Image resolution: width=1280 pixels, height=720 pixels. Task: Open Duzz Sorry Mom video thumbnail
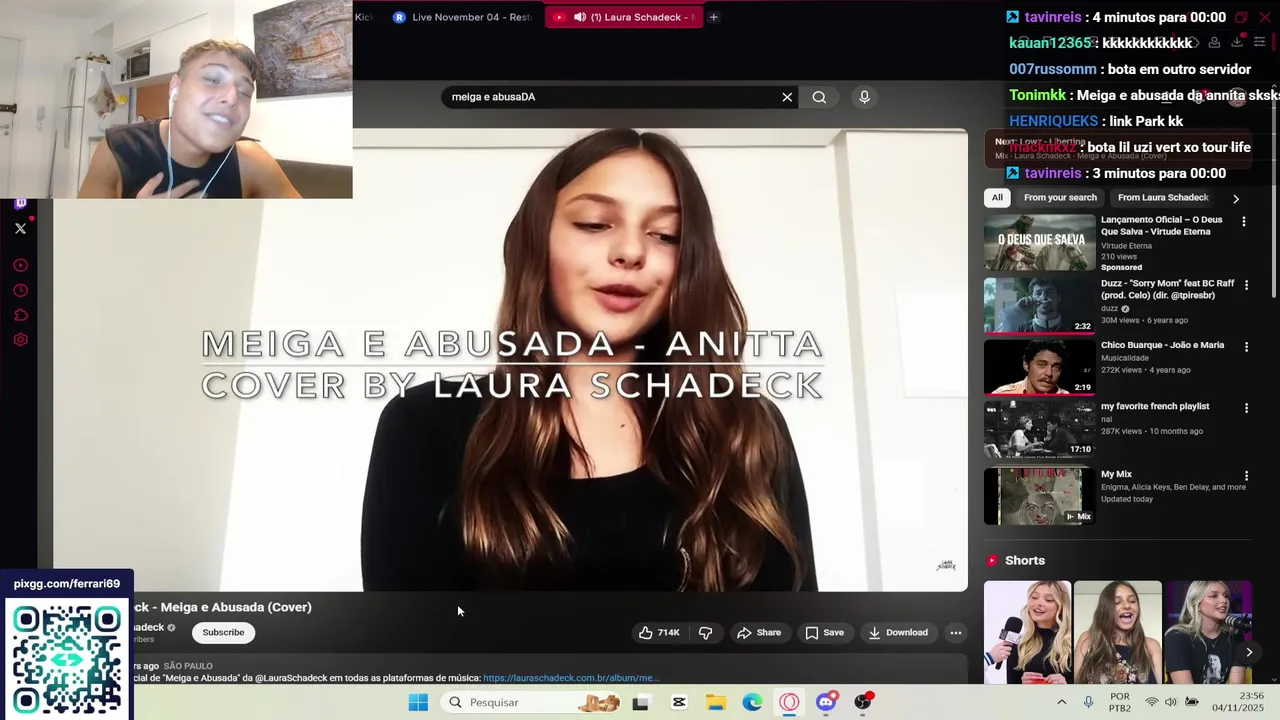click(x=1040, y=305)
